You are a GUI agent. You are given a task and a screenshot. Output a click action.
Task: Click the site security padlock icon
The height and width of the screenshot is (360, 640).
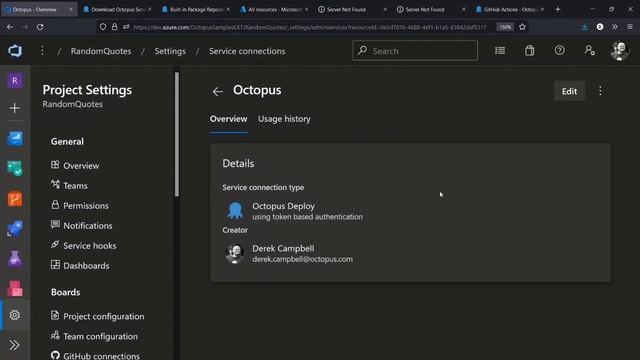click(x=115, y=27)
